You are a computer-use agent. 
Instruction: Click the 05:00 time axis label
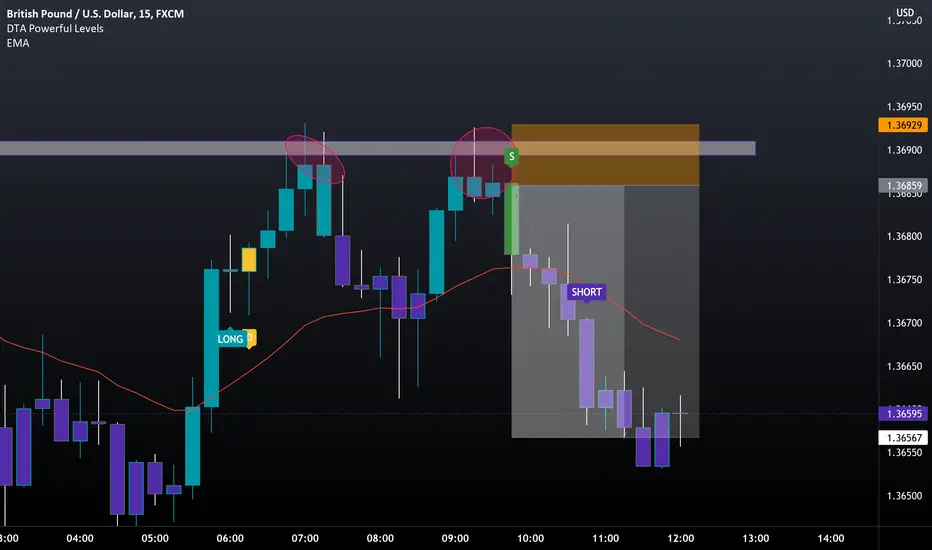click(155, 538)
